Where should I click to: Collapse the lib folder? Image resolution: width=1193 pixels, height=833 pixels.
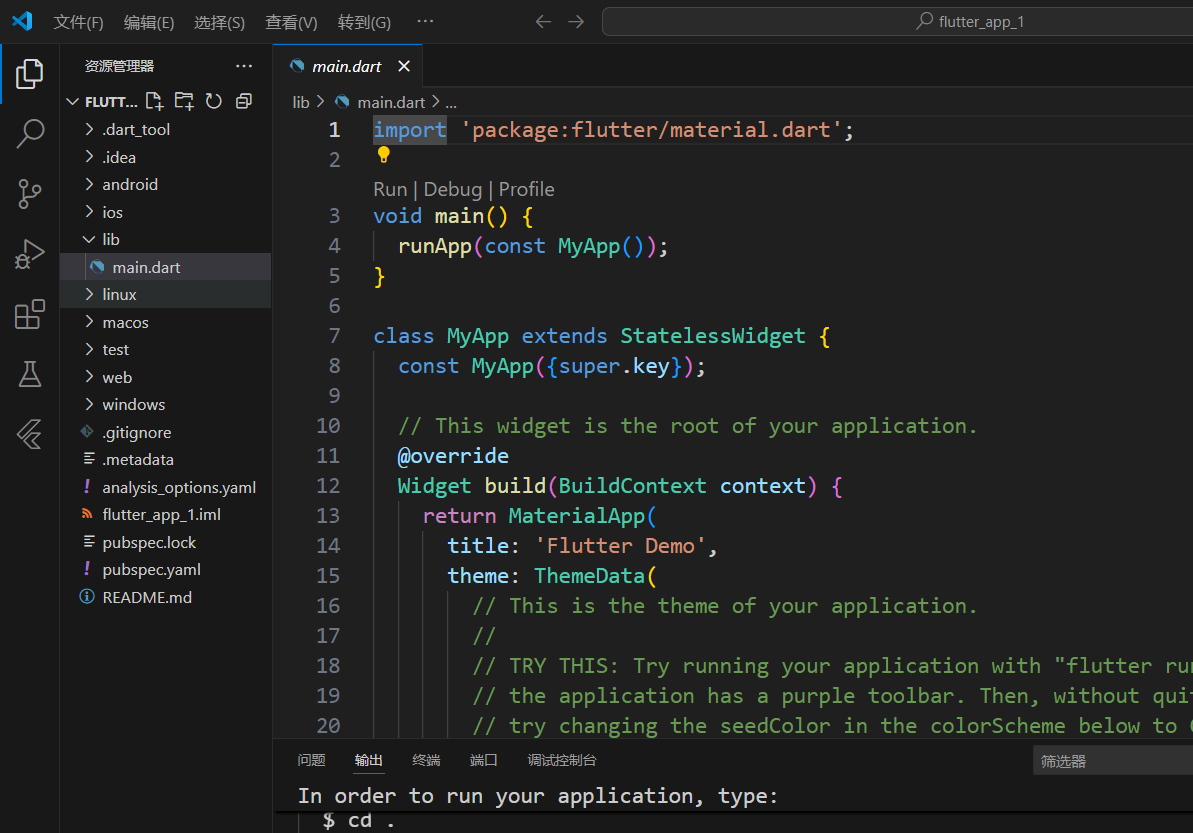pos(110,240)
